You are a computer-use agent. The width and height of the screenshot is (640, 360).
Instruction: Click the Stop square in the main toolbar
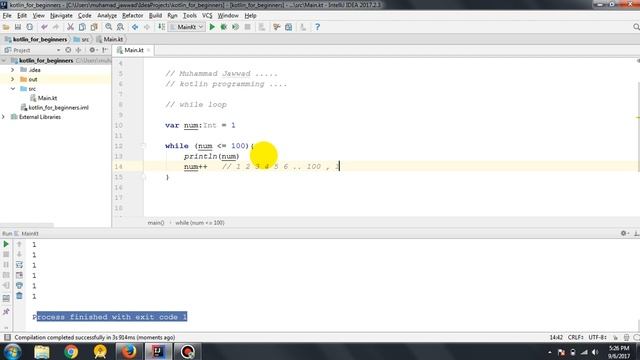click(247, 27)
